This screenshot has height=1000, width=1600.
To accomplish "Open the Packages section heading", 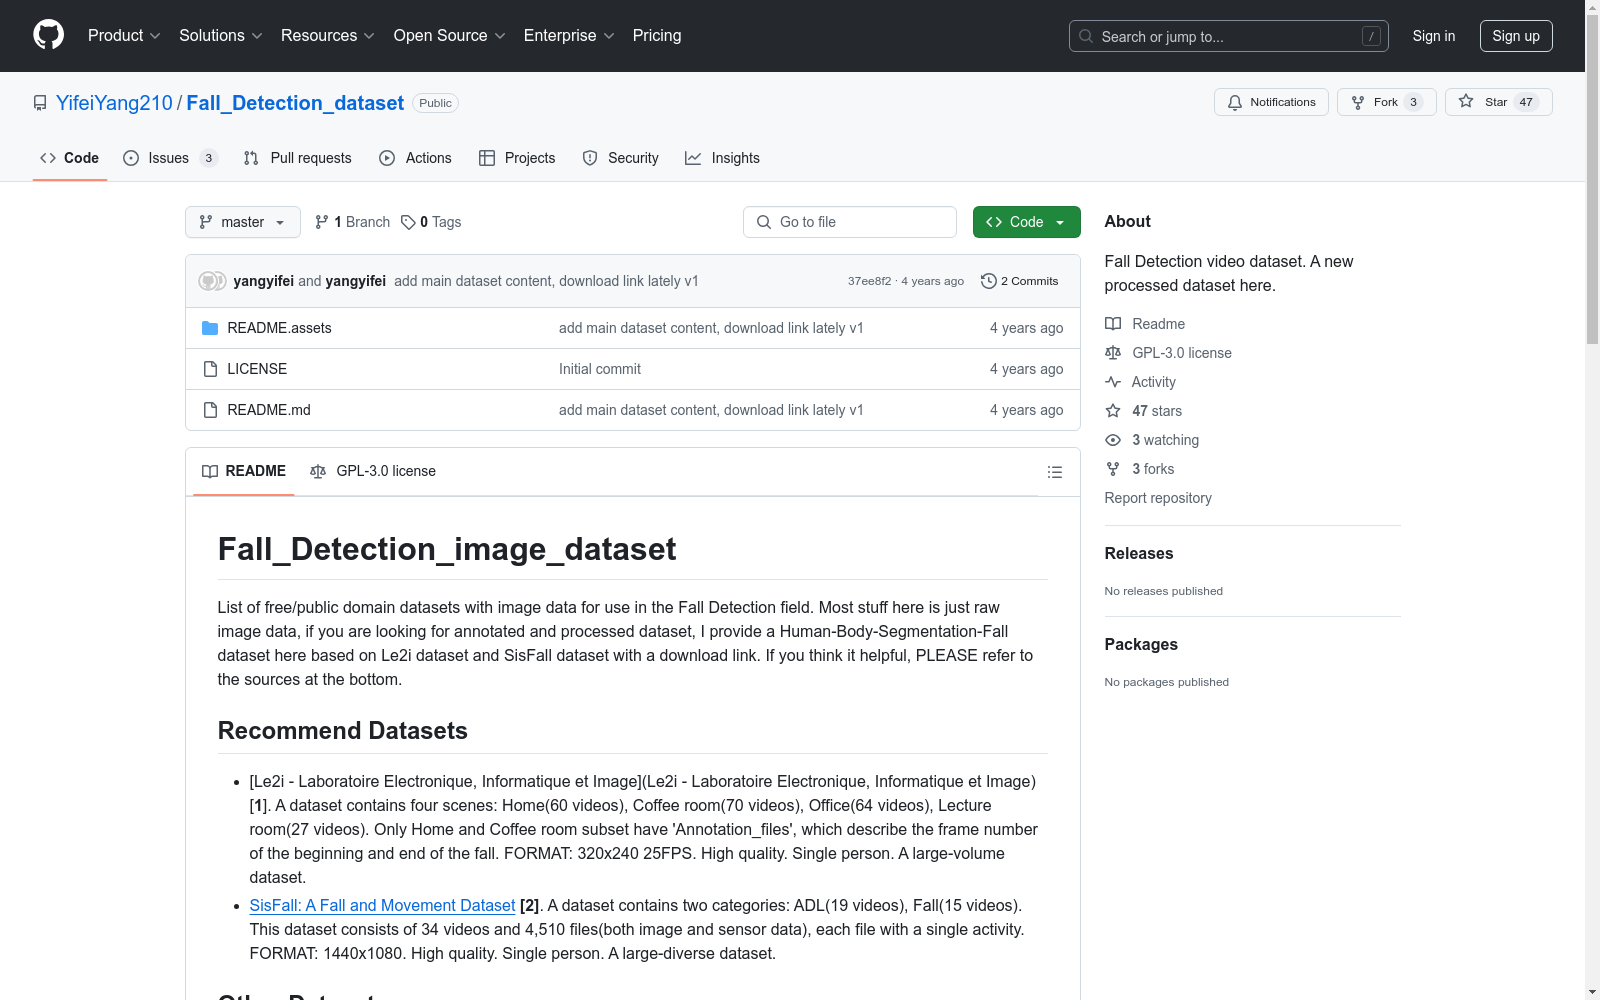I will coord(1141,645).
